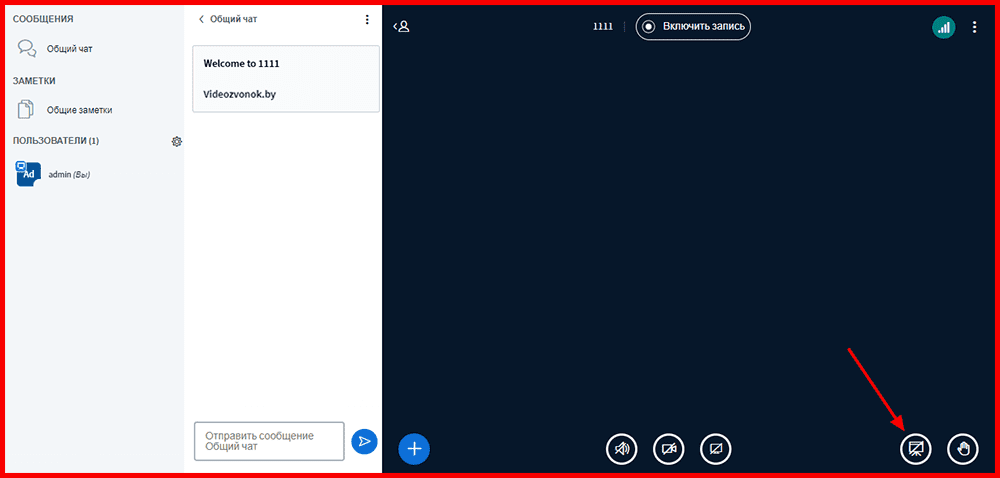This screenshot has width=1000, height=478.
Task: Open the green connection status indicator
Action: tap(943, 27)
